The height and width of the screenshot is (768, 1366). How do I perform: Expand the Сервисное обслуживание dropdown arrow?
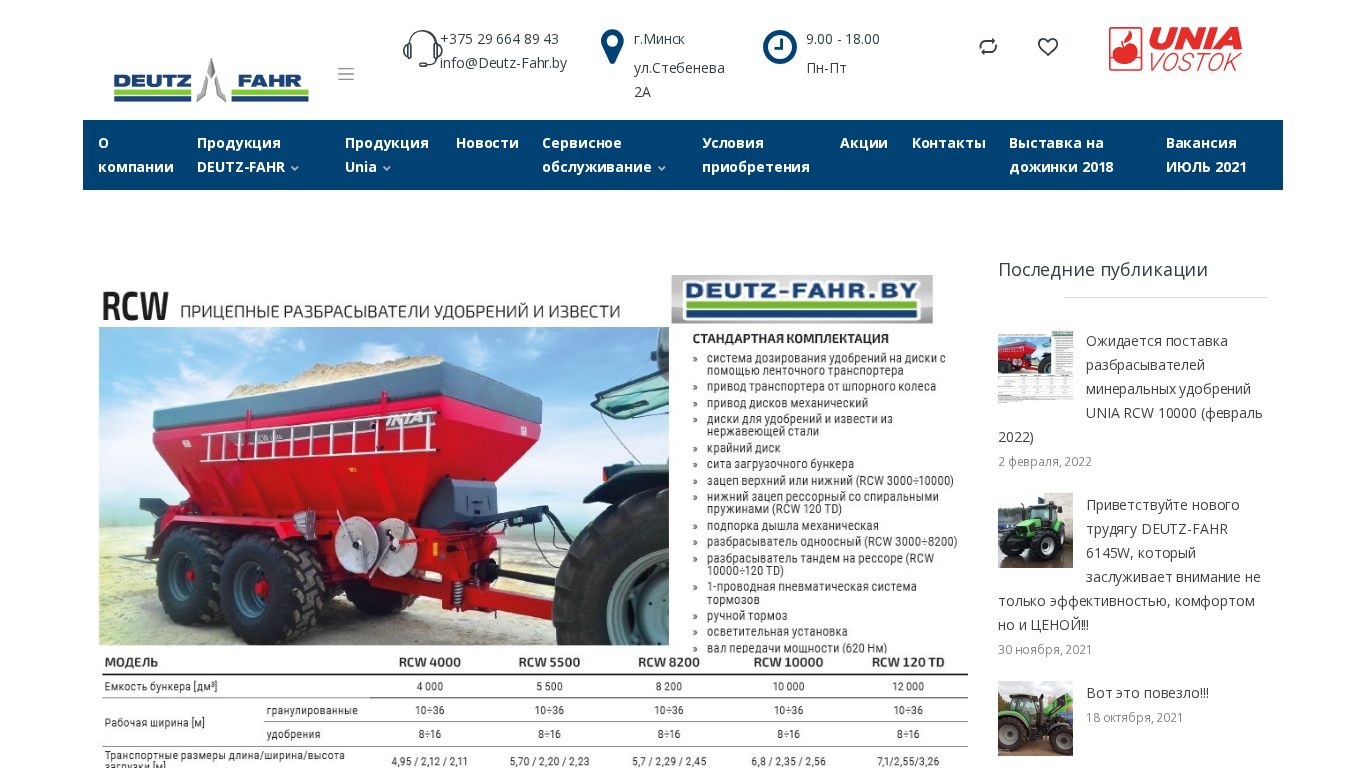662,168
